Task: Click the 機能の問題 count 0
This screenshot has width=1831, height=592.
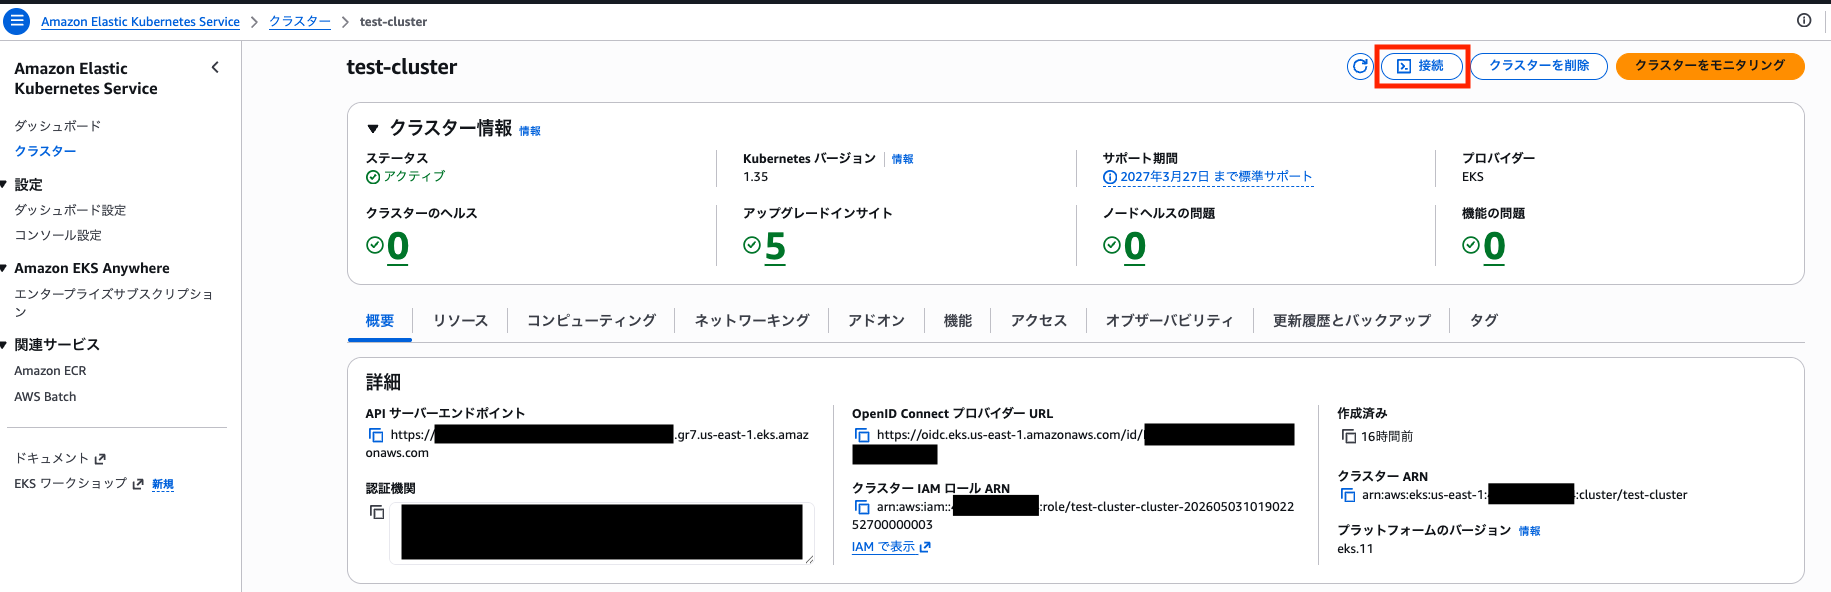Action: point(1494,246)
